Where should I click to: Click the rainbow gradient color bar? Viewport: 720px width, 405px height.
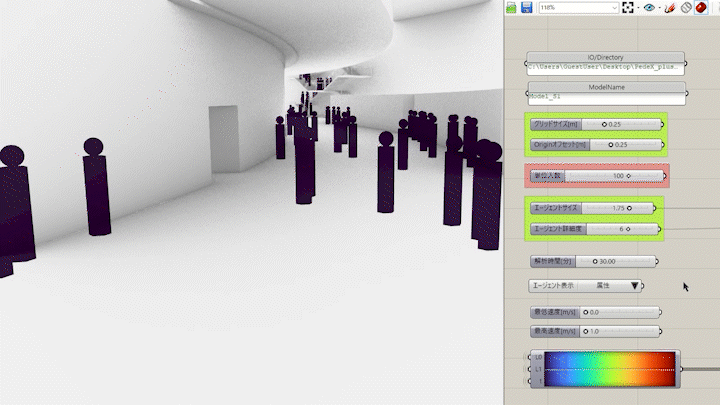pyautogui.click(x=611, y=368)
